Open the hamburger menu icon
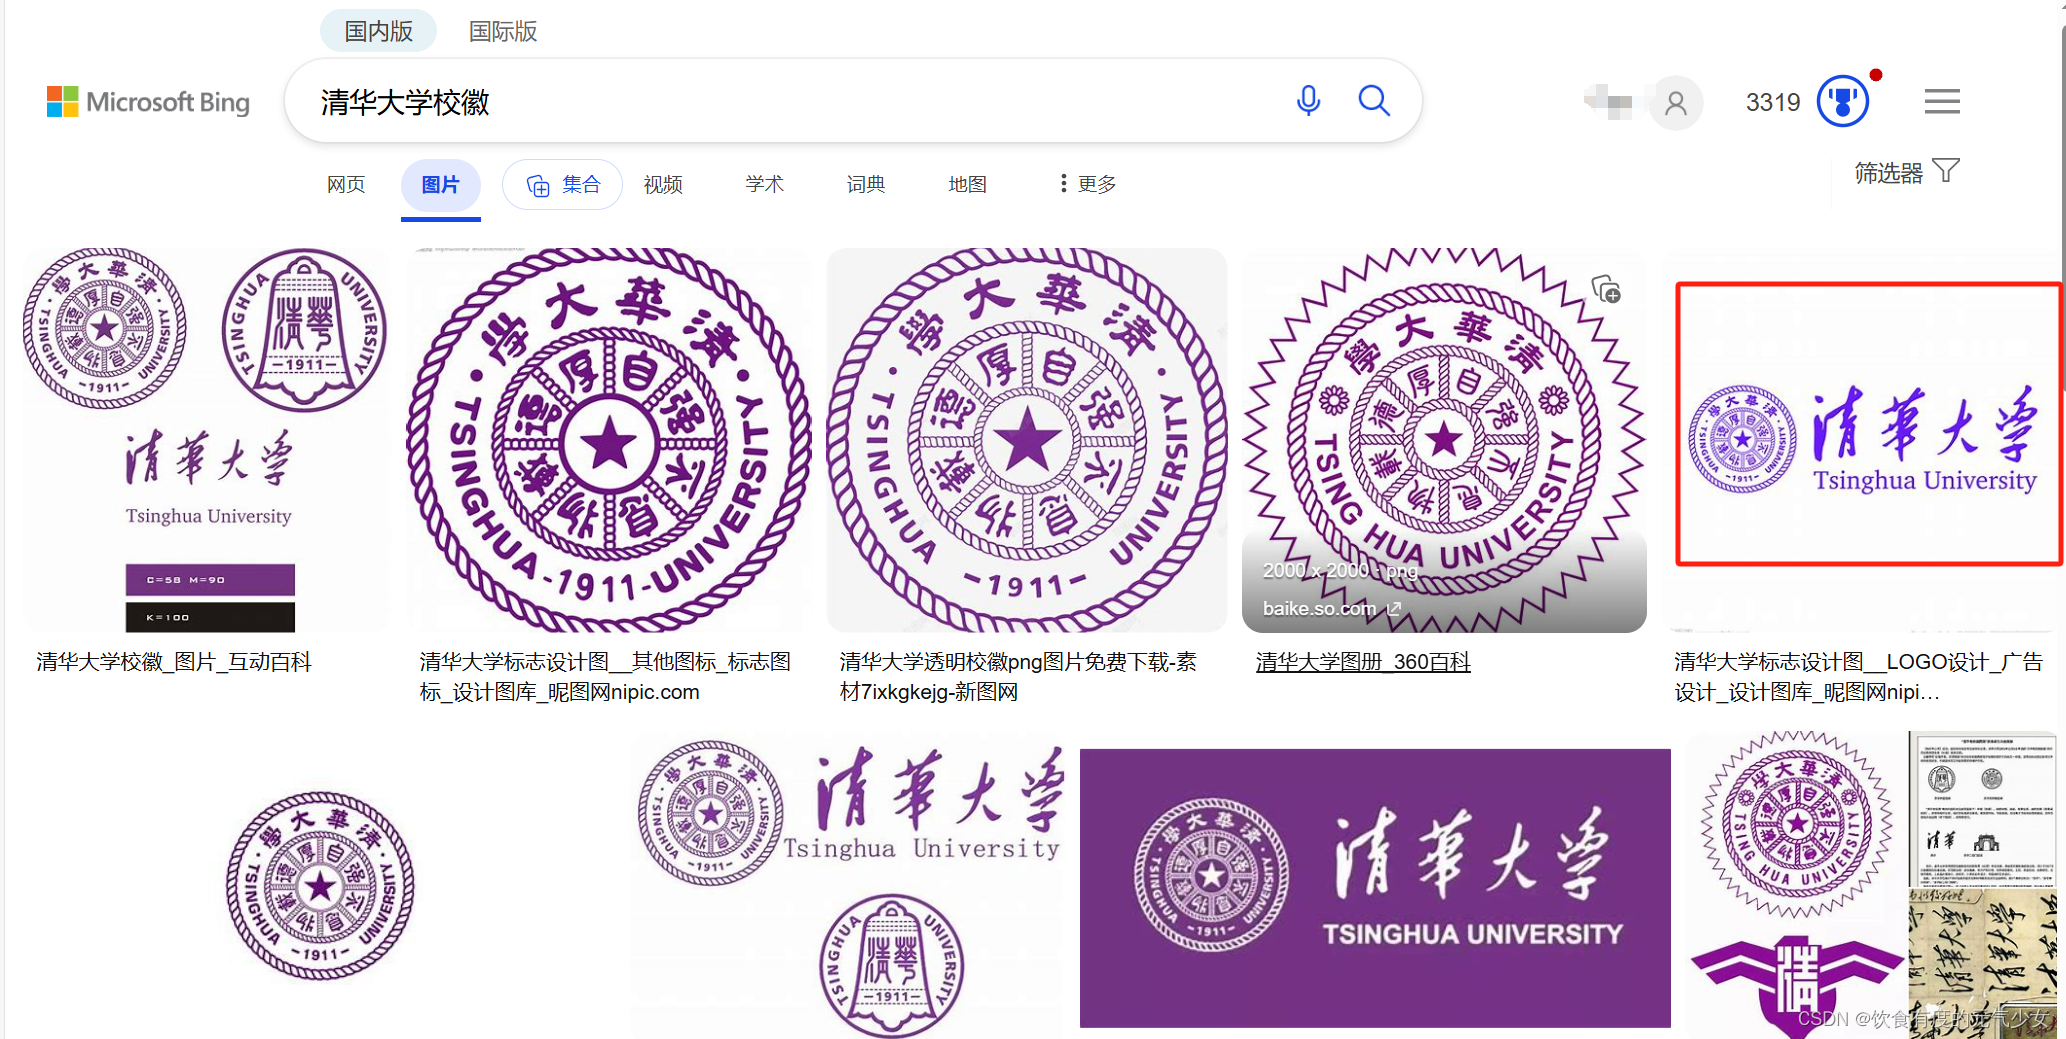This screenshot has height=1039, width=2066. click(x=1942, y=101)
